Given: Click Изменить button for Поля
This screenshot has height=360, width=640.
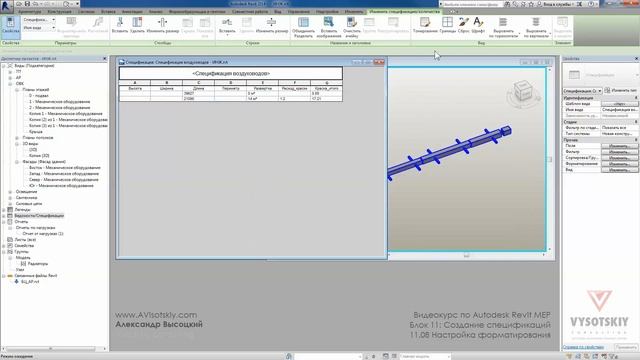Looking at the screenshot, I should [x=619, y=146].
